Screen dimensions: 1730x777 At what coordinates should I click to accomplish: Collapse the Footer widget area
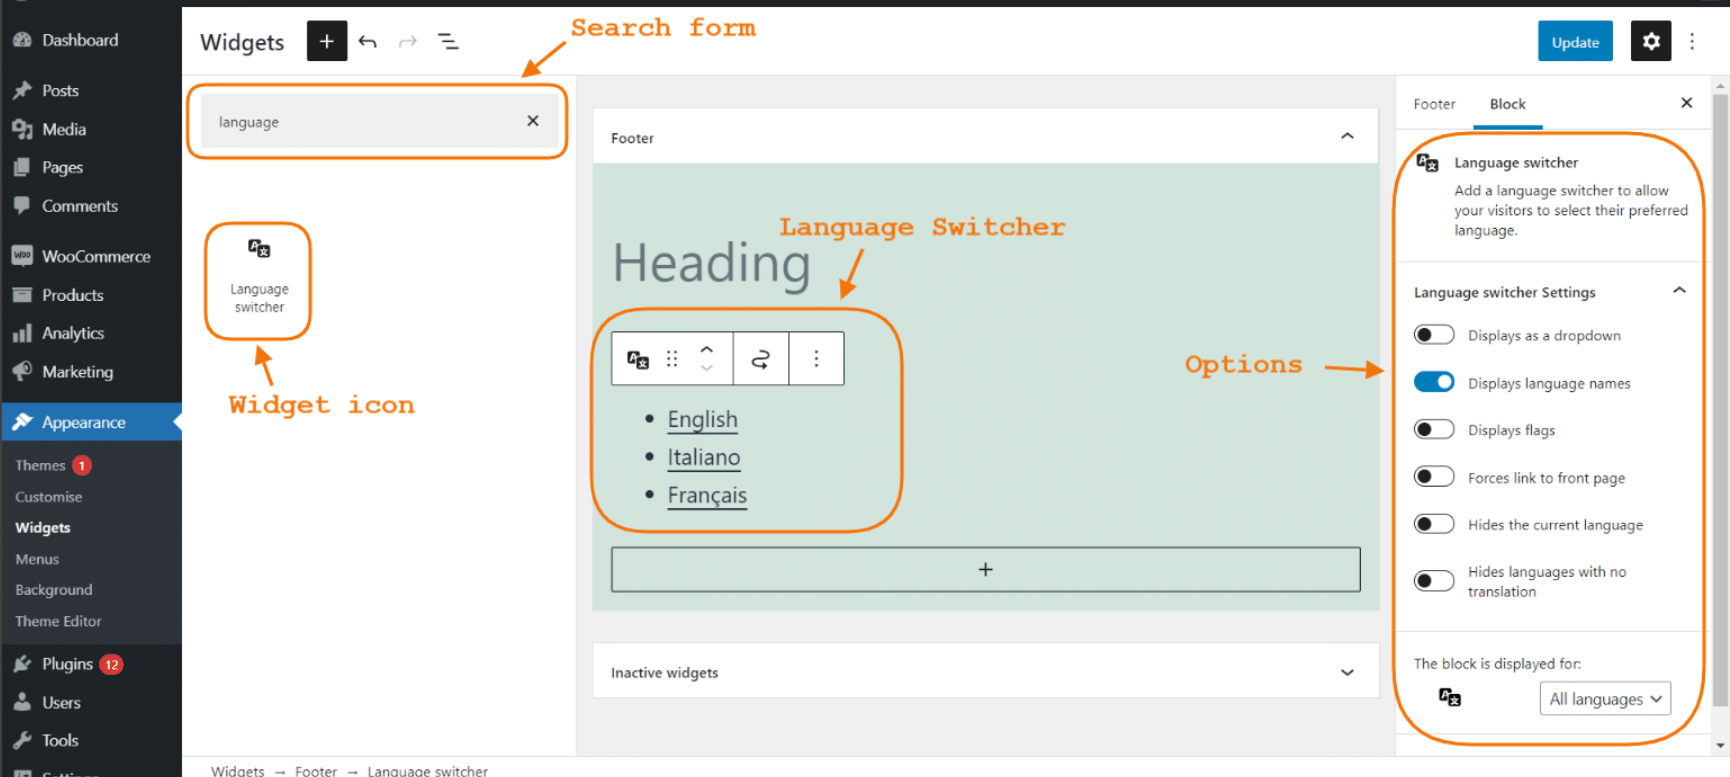point(1347,137)
